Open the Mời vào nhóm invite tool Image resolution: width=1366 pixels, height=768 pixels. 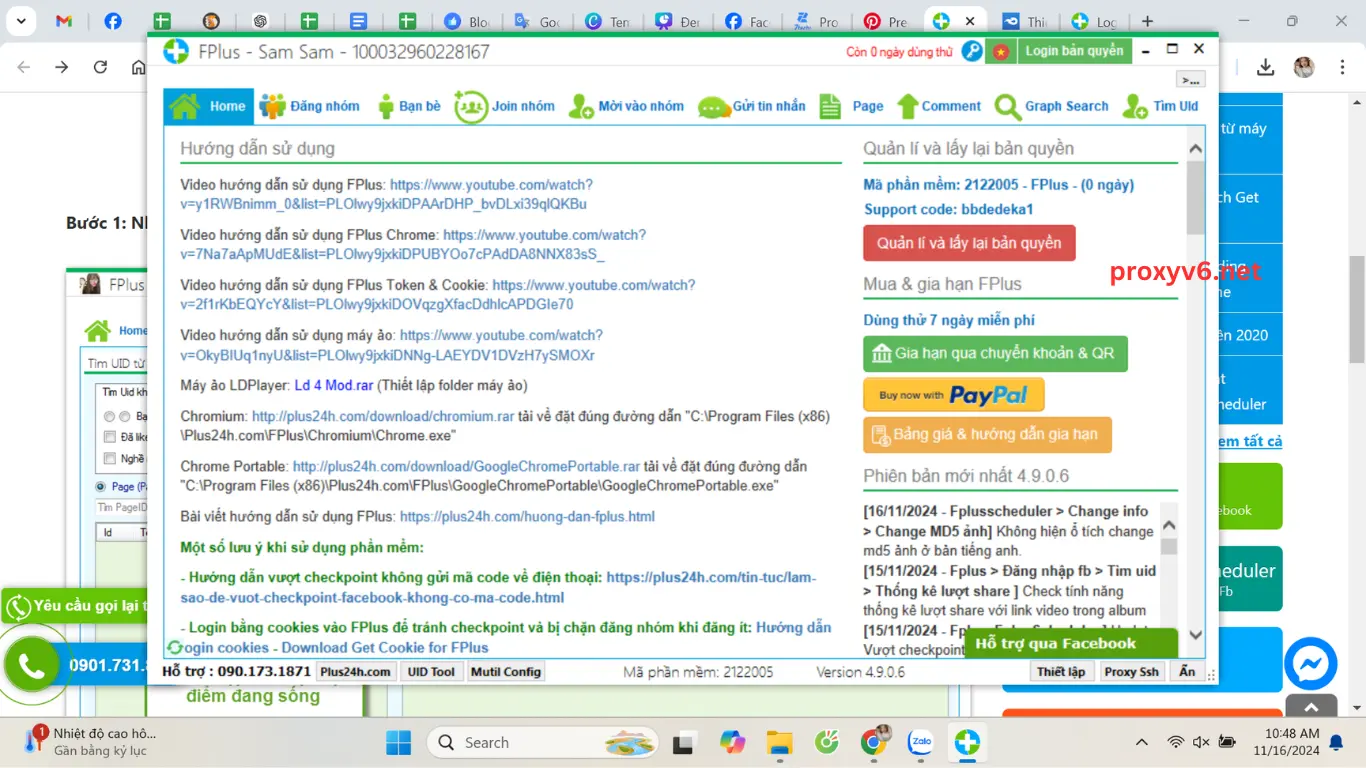tap(626, 106)
